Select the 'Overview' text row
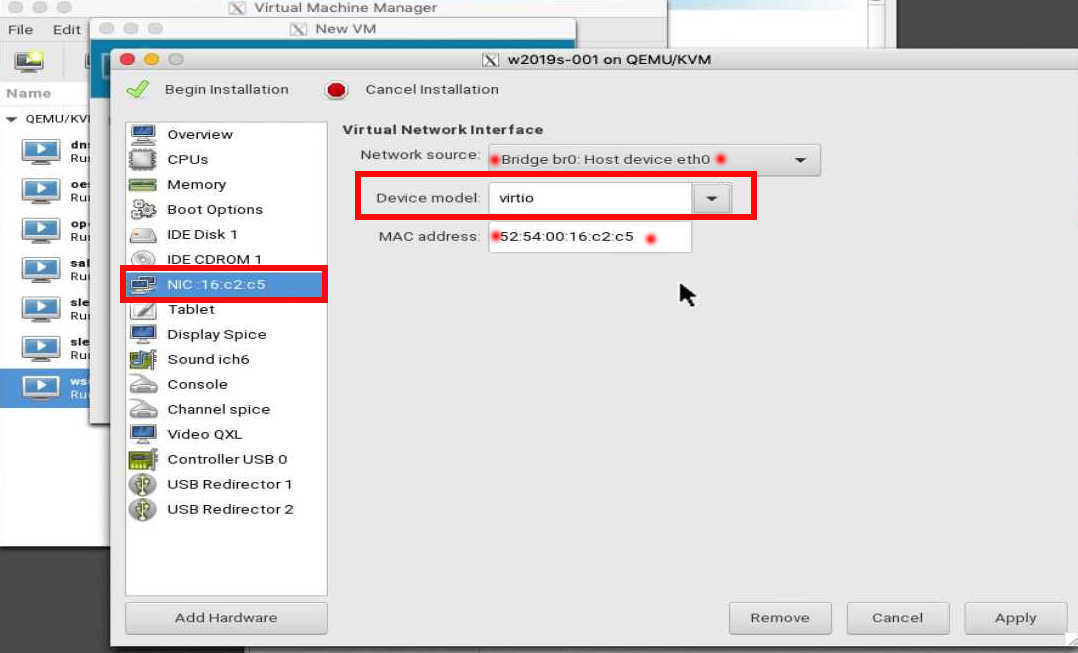 [200, 135]
